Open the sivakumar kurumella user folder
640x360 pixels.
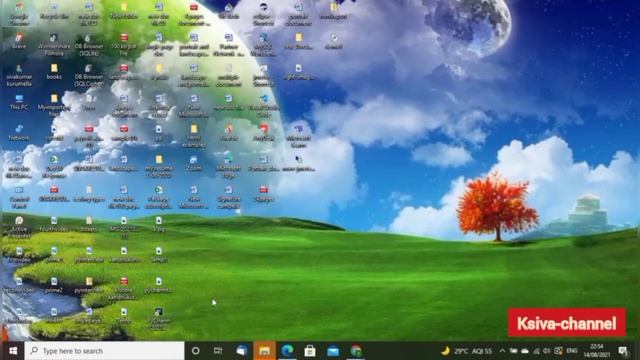19,75
